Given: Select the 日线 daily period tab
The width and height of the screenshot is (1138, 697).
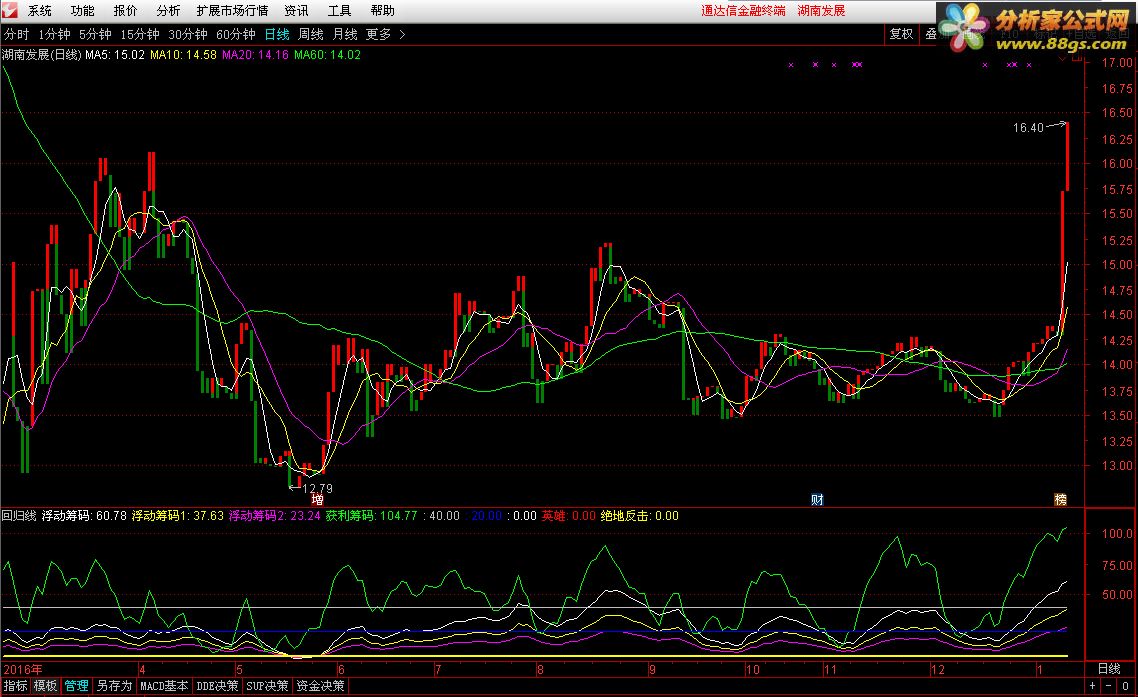Looking at the screenshot, I should coord(277,34).
